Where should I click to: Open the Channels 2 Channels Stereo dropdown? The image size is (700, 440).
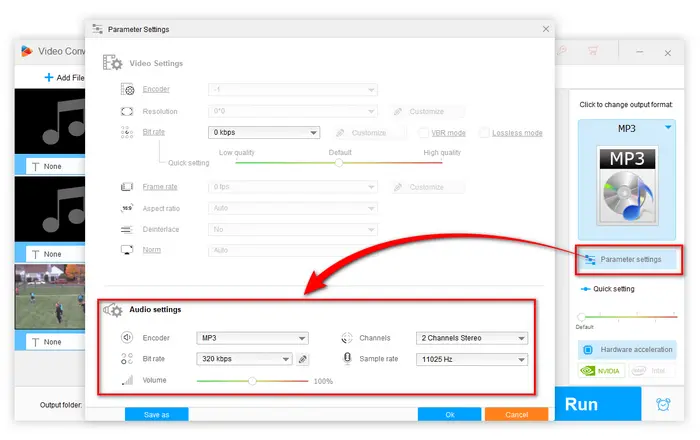click(x=472, y=338)
